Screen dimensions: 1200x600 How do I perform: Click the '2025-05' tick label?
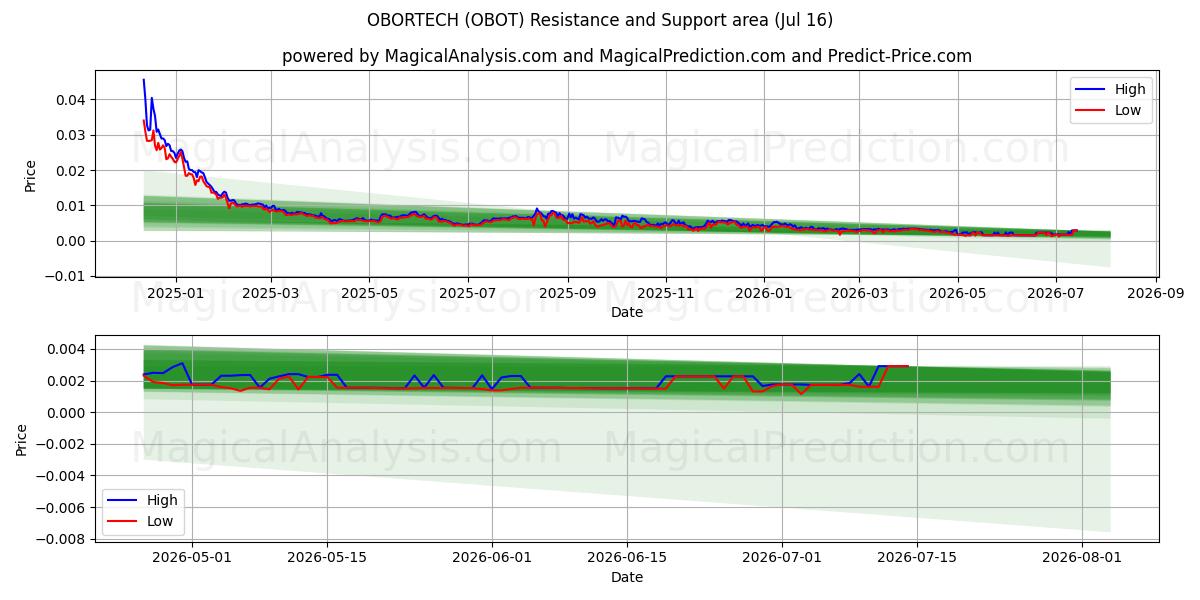click(x=369, y=293)
